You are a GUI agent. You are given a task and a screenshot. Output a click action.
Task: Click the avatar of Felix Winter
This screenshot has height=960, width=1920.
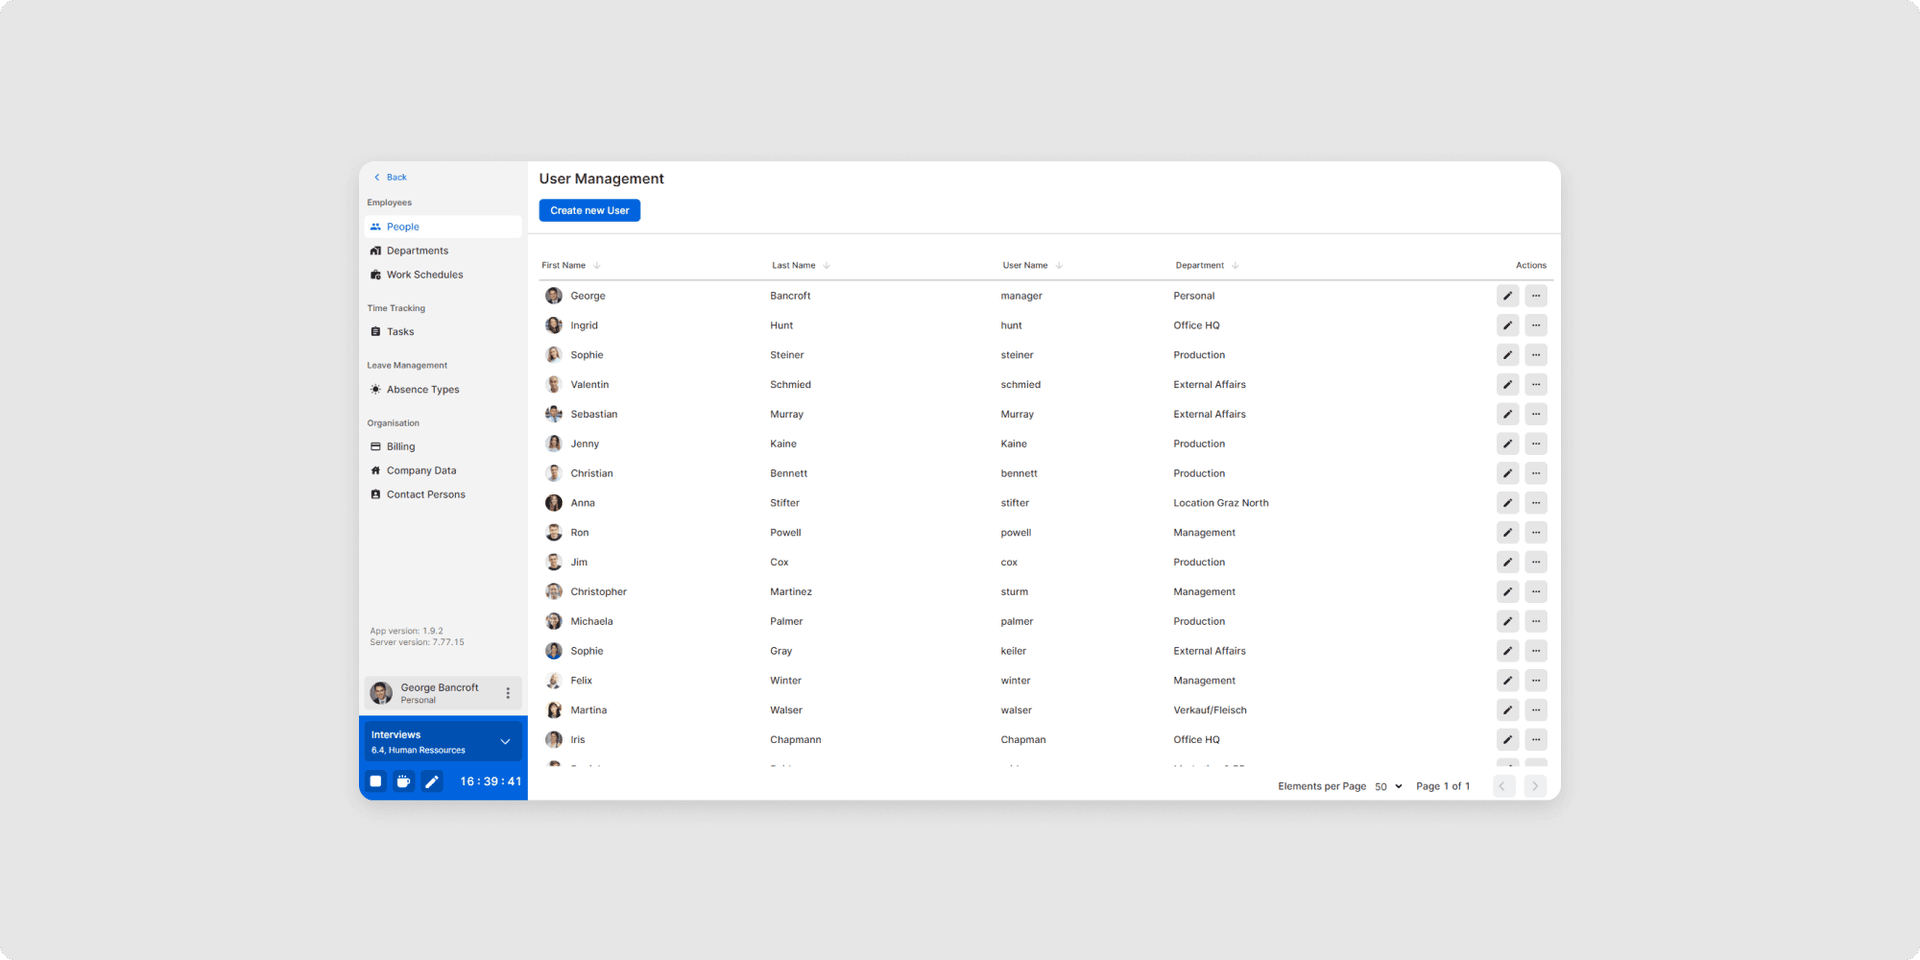(x=554, y=681)
